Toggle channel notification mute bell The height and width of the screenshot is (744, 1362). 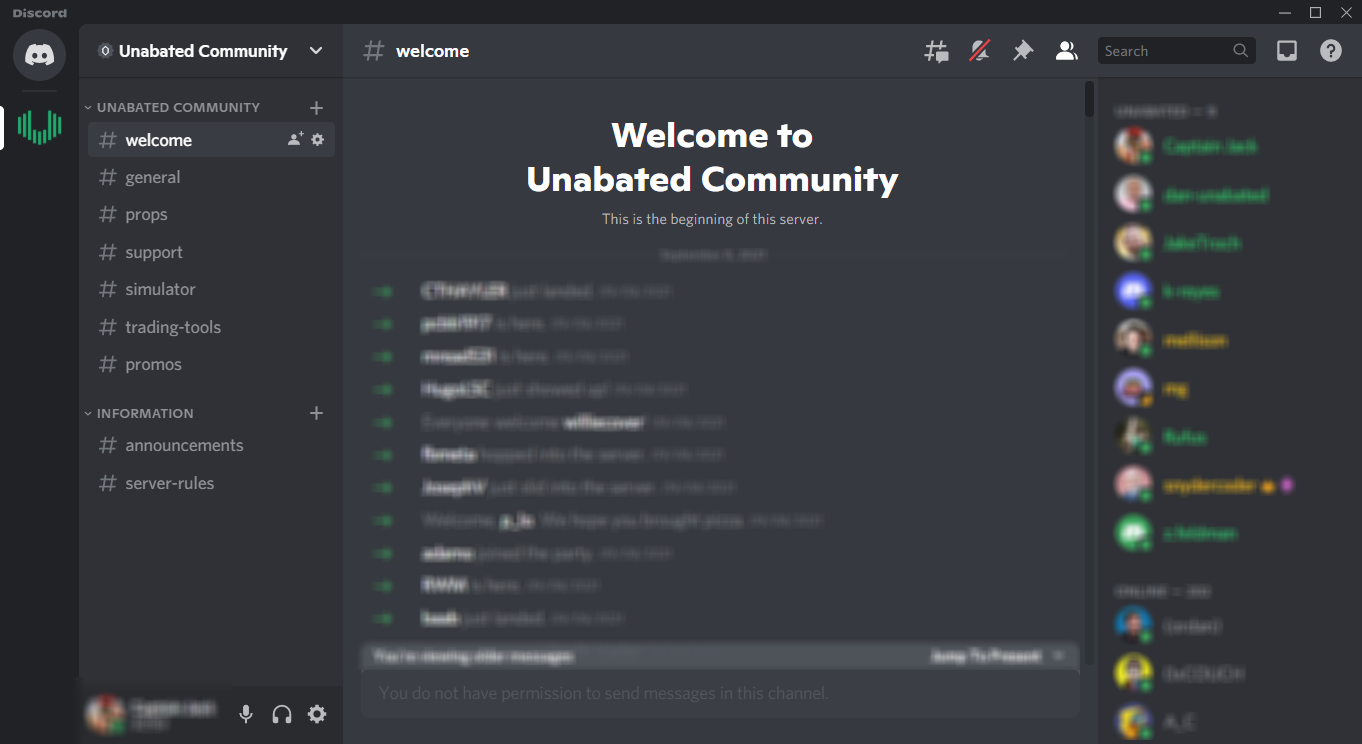click(980, 51)
